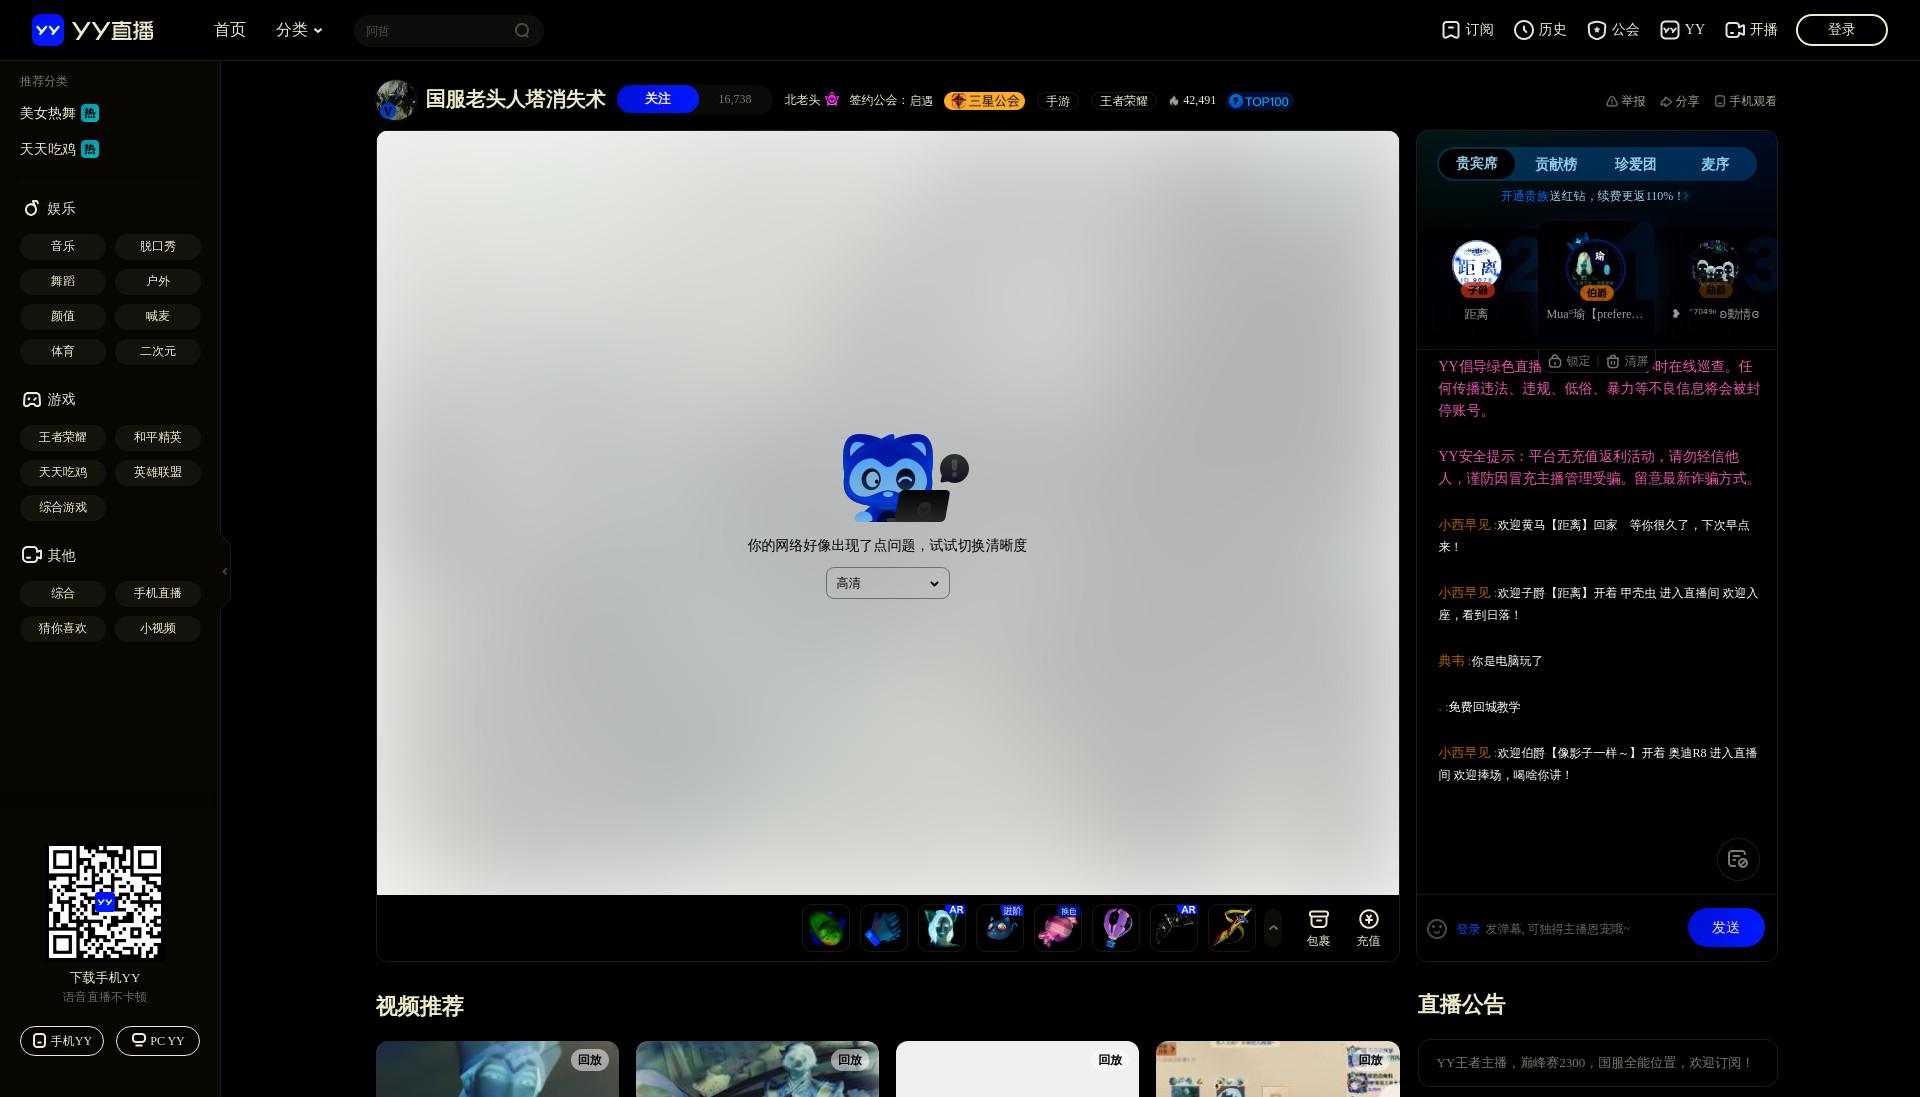Click 登录 link in chat input
1920x1097 pixels.
(1468, 929)
